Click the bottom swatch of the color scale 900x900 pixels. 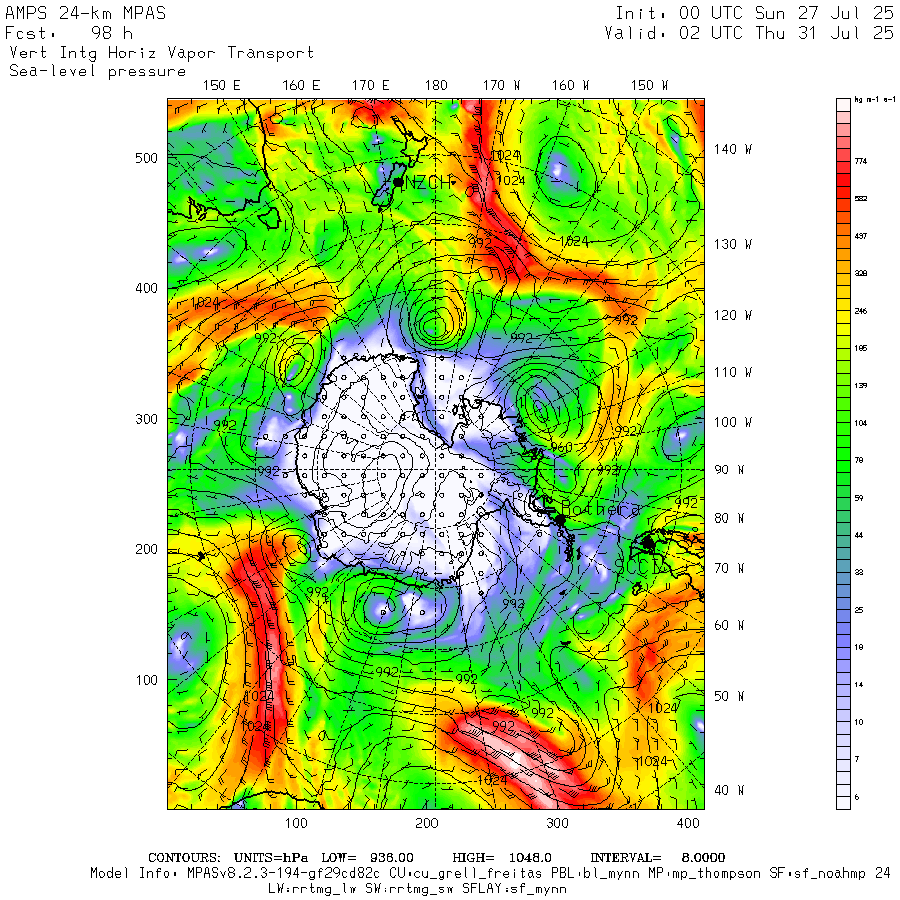coord(843,803)
